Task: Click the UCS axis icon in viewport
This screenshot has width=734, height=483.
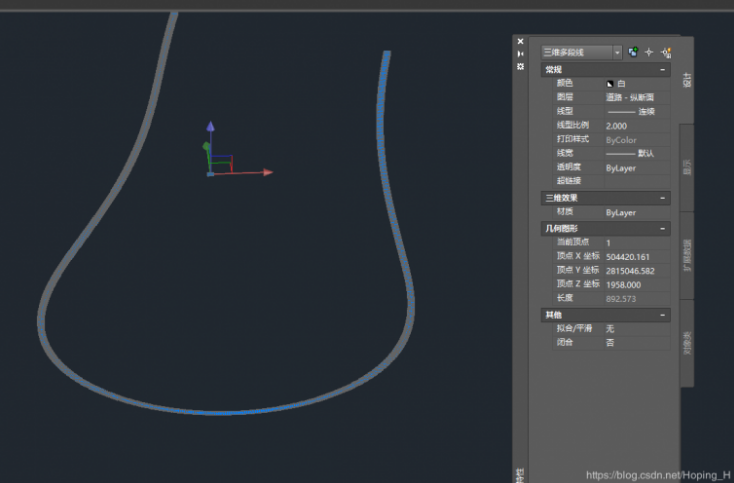Action: point(237,151)
